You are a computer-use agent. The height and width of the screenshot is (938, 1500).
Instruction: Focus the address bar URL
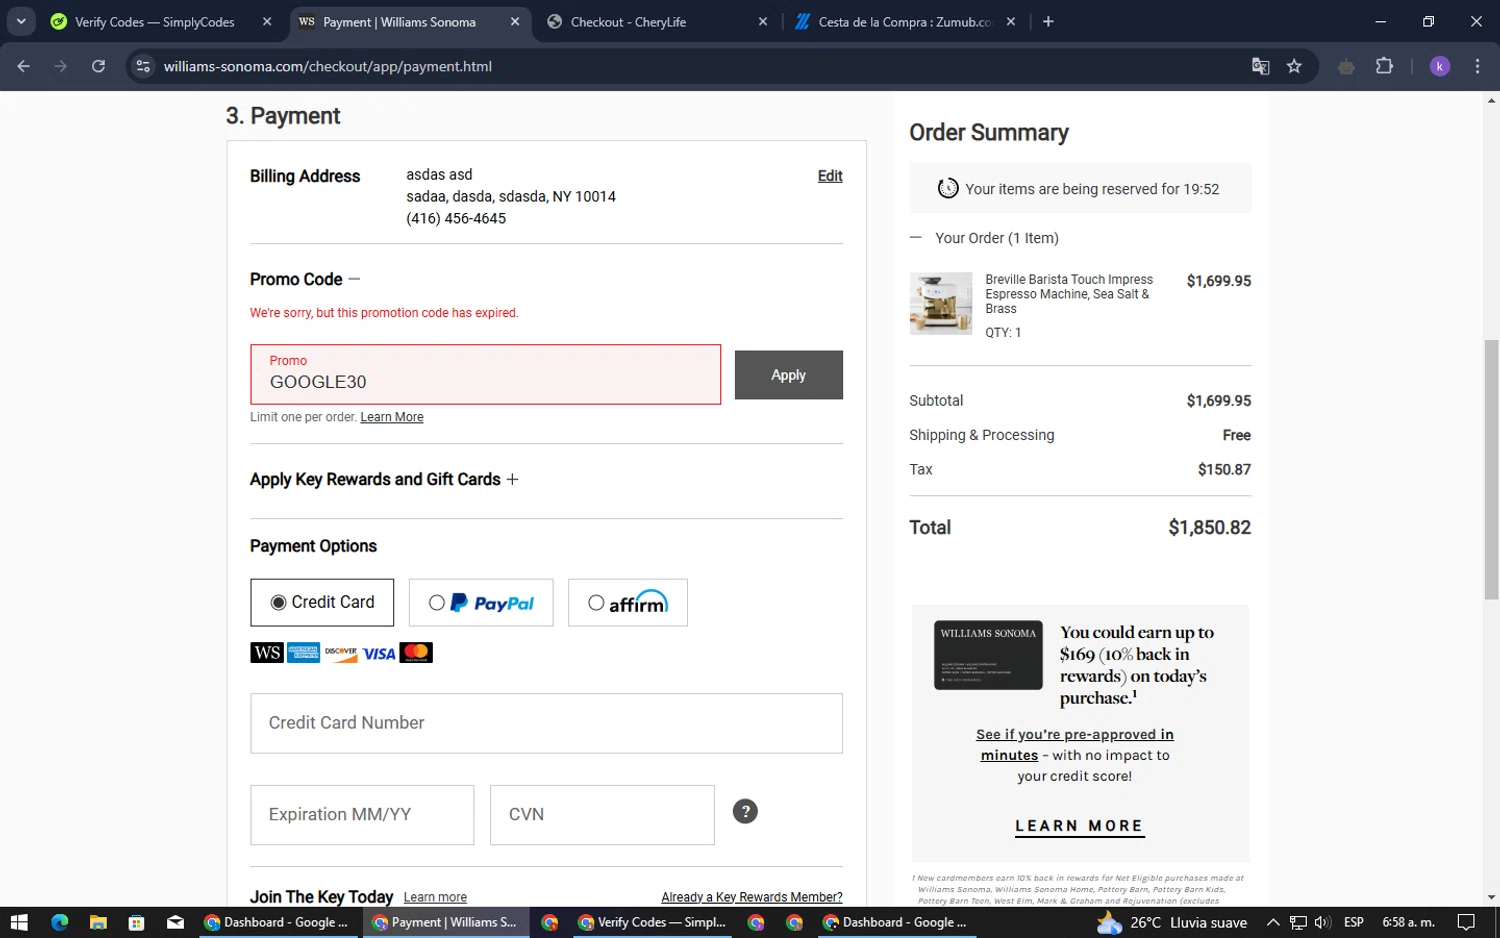[328, 66]
